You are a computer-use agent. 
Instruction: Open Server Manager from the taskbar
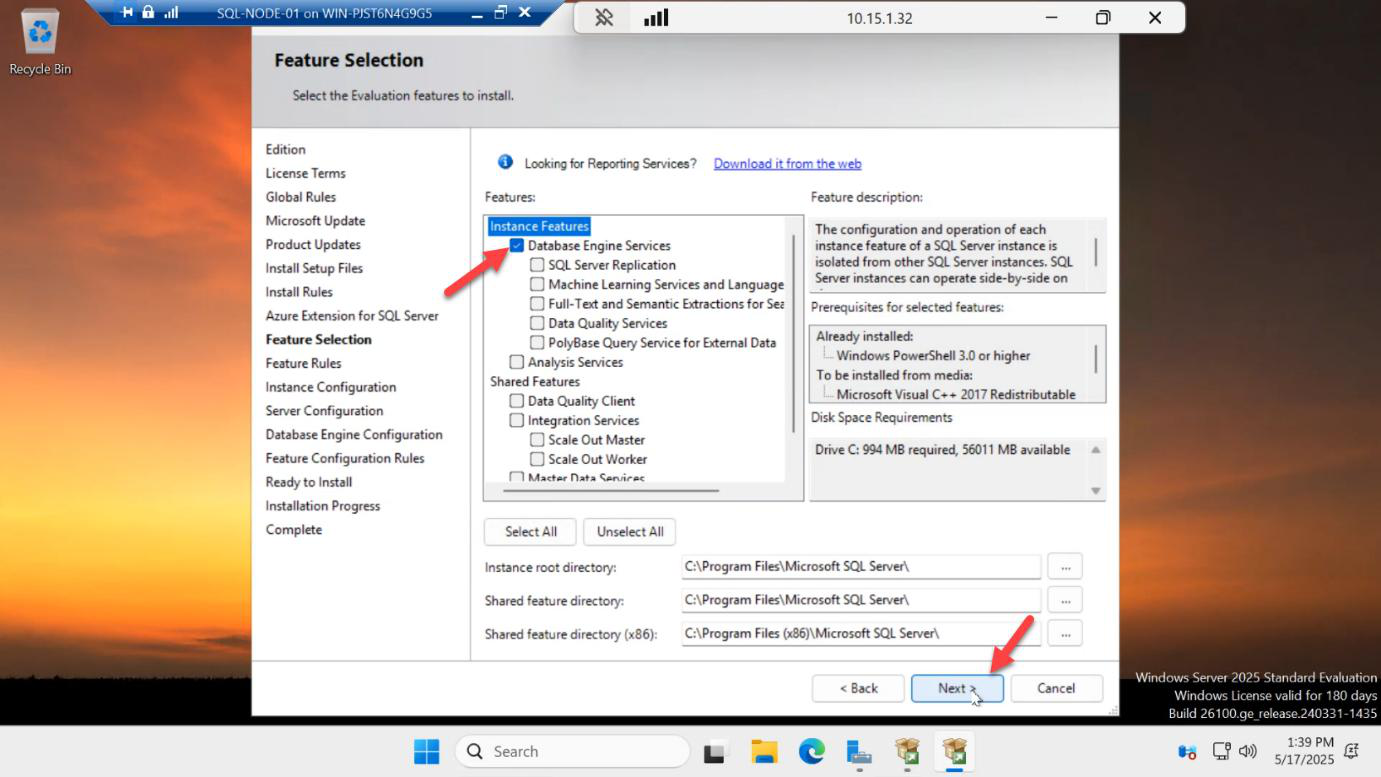click(859, 751)
